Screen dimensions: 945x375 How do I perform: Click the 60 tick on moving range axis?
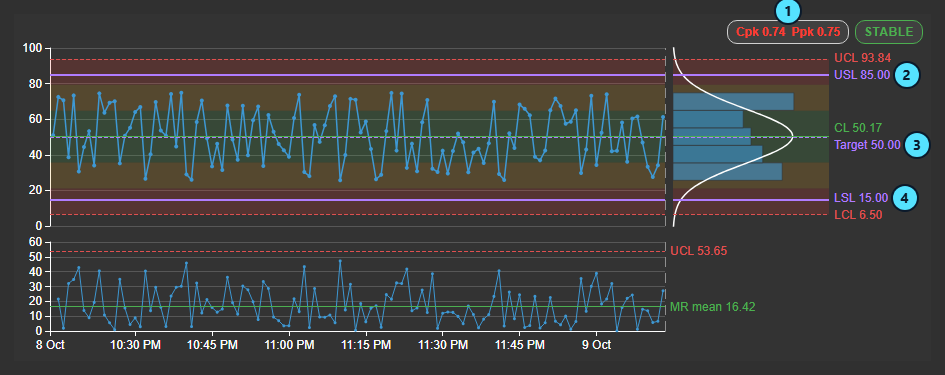tap(35, 242)
